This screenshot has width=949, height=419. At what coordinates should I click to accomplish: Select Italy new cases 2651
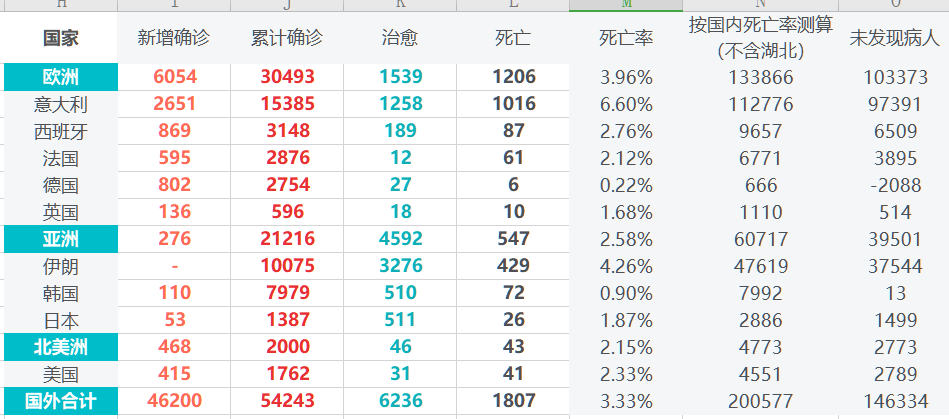point(174,104)
